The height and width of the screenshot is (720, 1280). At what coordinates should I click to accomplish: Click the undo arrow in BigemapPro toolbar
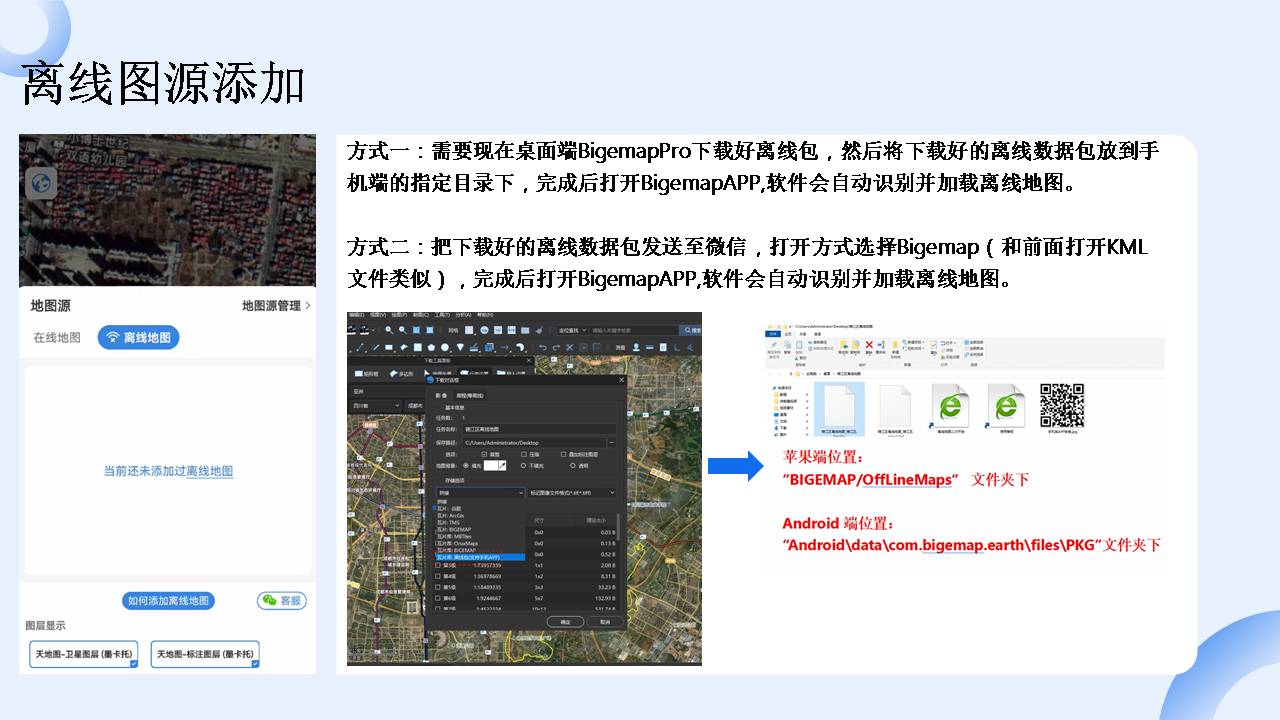tap(543, 347)
